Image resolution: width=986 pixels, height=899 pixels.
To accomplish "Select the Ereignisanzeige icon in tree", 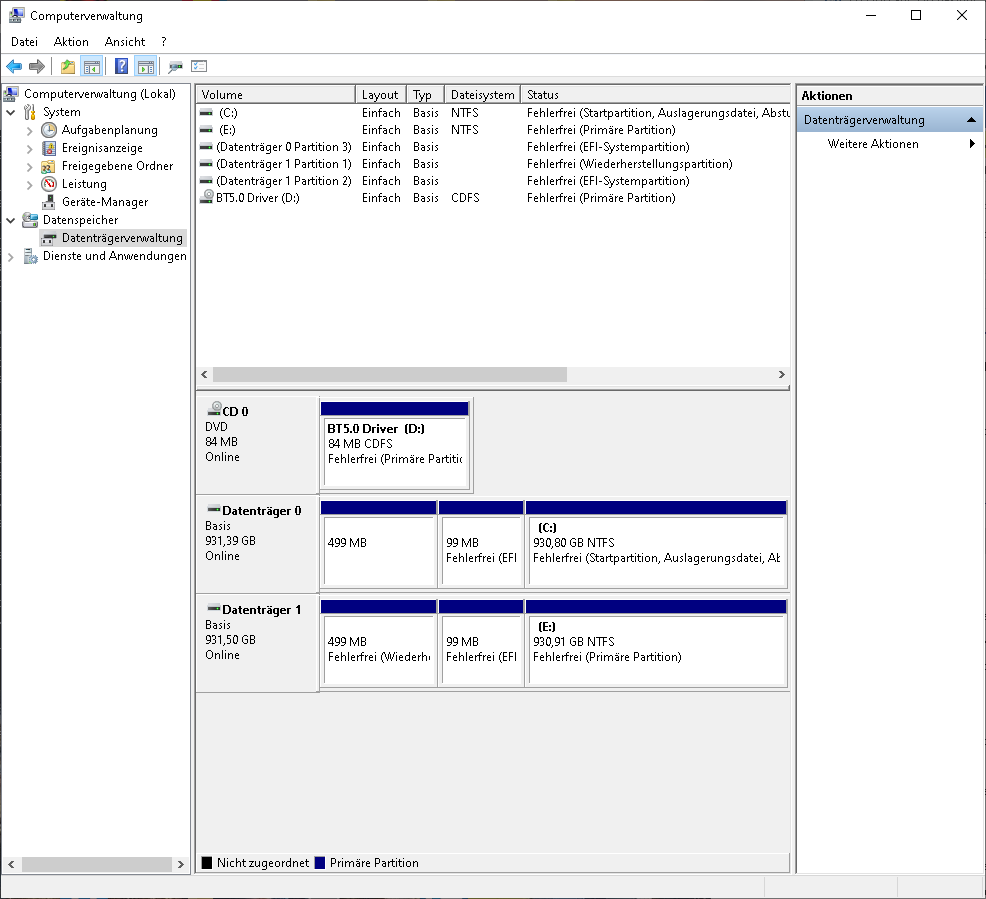I will [49, 148].
